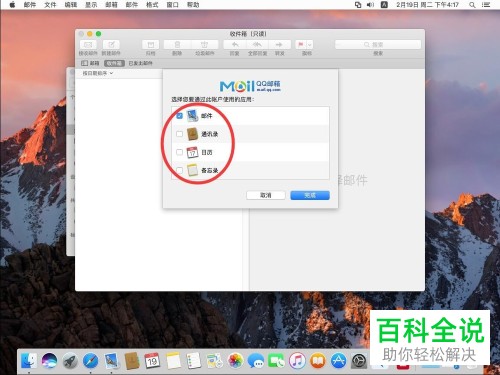500x375 pixels.
Task: Click the Spotlight search icon
Action: click(x=472, y=5)
